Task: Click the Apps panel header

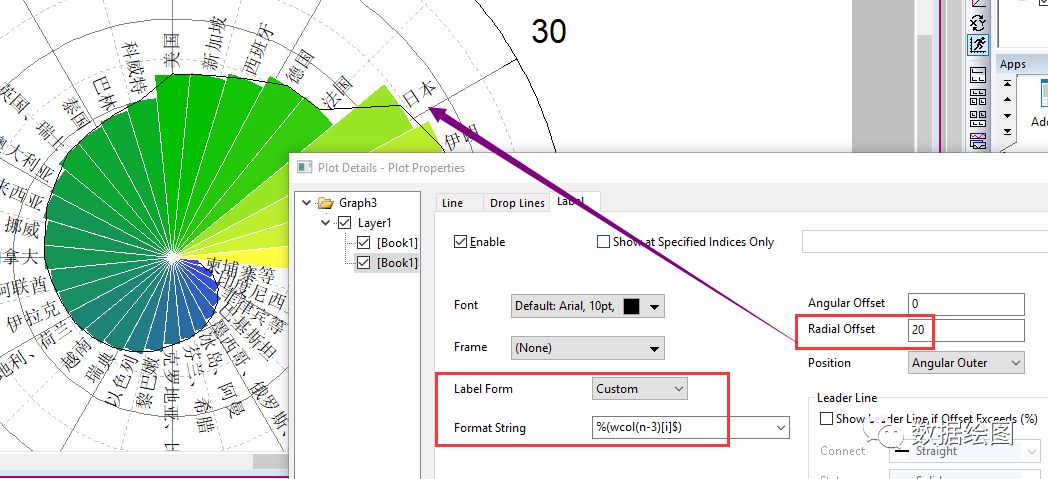Action: coord(1021,64)
